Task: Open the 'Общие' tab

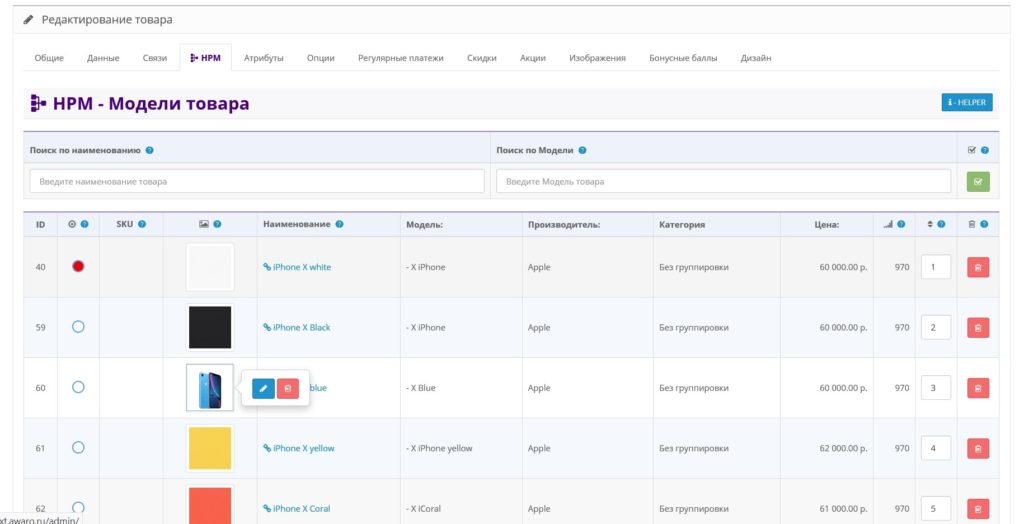Action: click(49, 57)
